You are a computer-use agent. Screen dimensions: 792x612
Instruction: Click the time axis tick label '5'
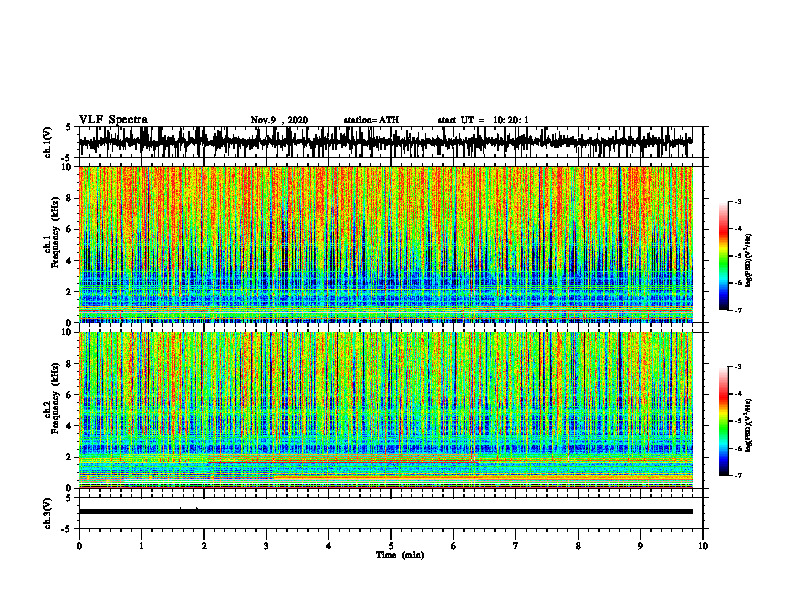tap(391, 546)
